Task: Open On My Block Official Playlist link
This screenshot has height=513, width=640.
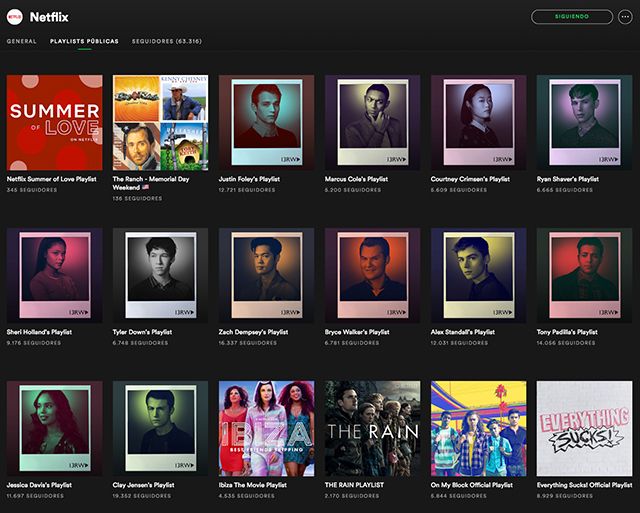Action: click(471, 485)
